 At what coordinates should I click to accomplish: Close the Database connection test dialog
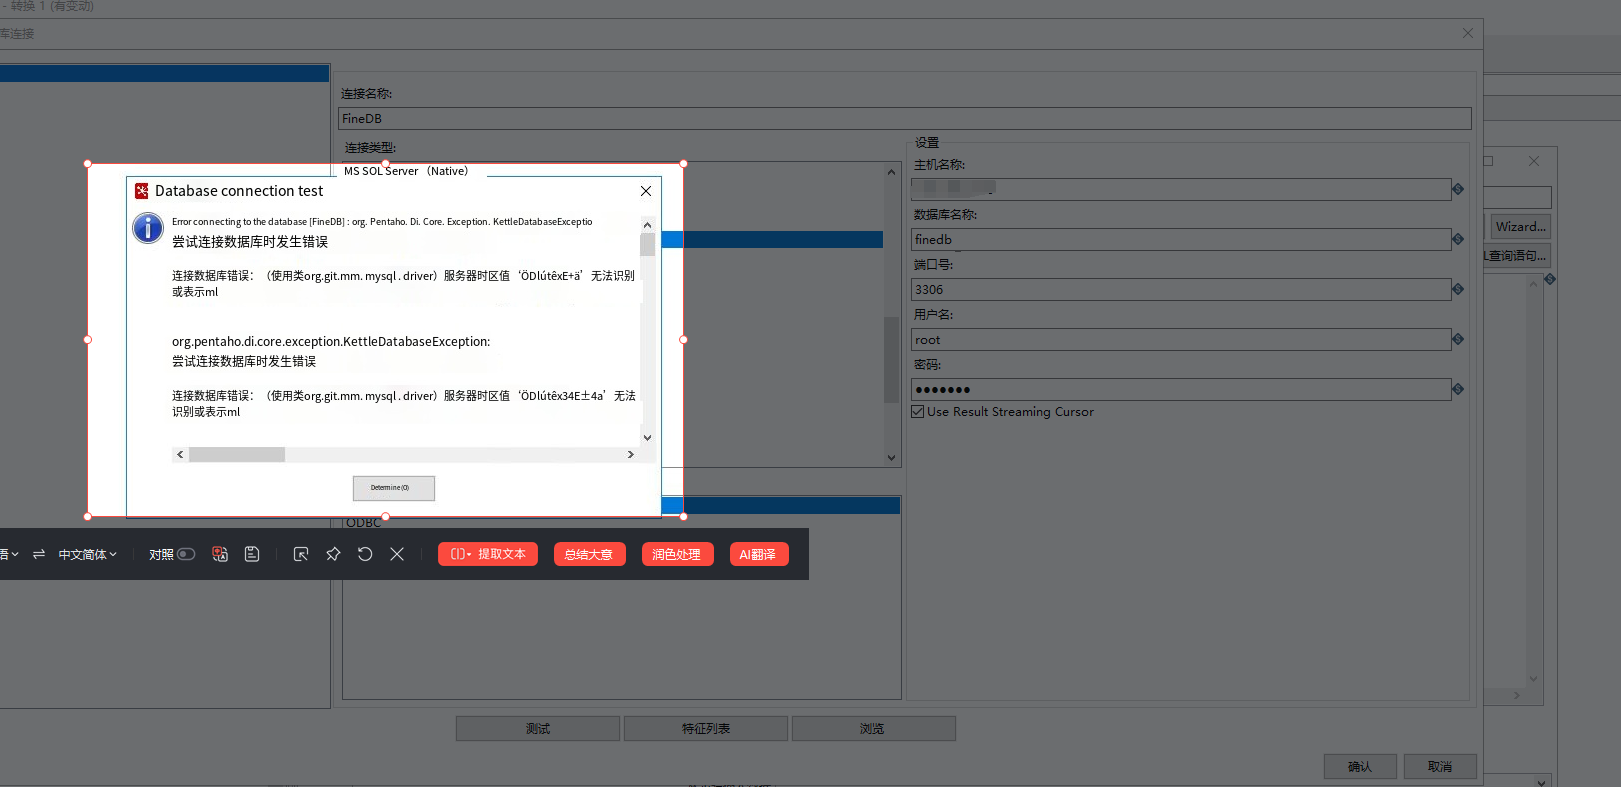pos(646,191)
